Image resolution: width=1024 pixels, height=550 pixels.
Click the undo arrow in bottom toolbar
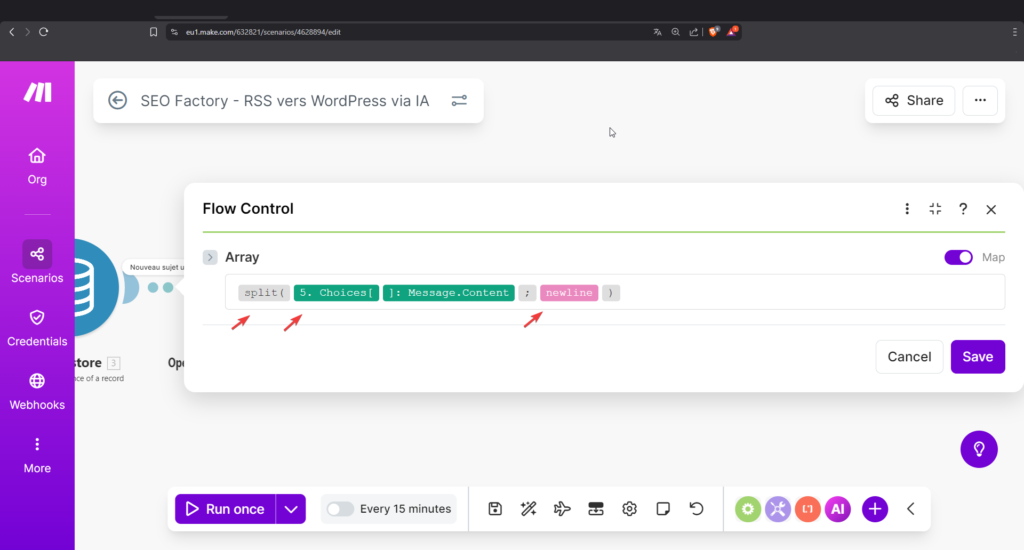coord(697,509)
